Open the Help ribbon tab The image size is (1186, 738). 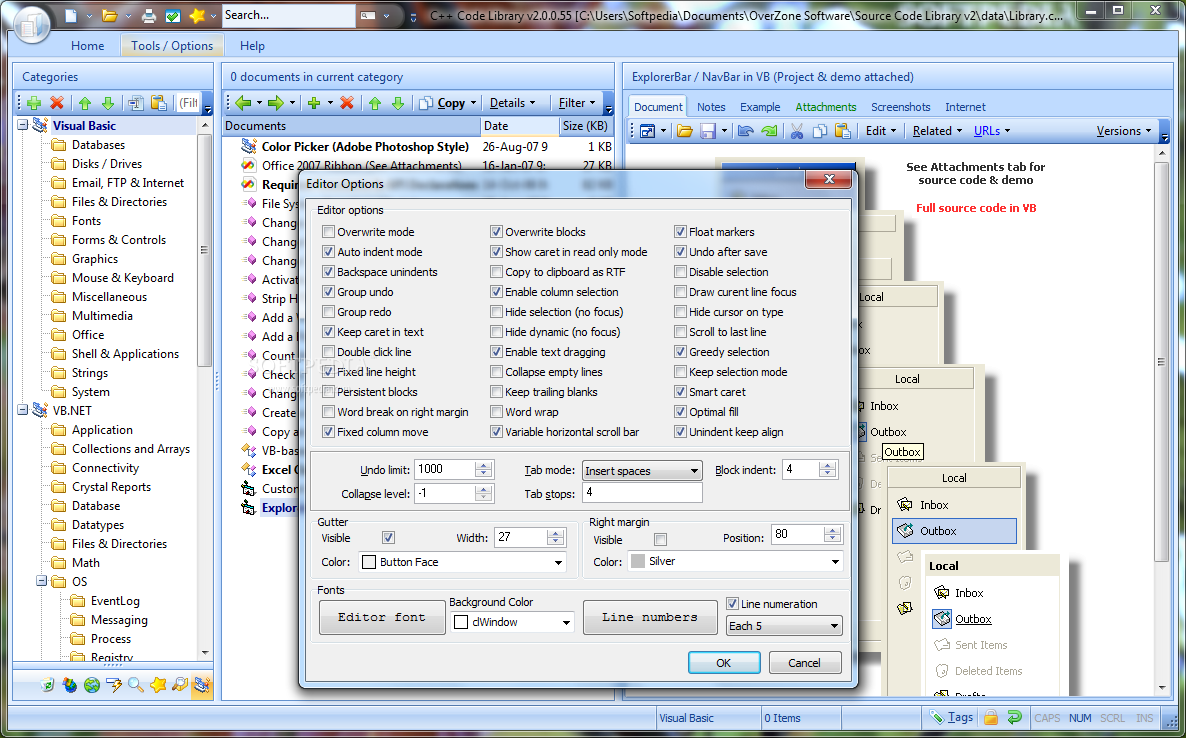(x=252, y=45)
